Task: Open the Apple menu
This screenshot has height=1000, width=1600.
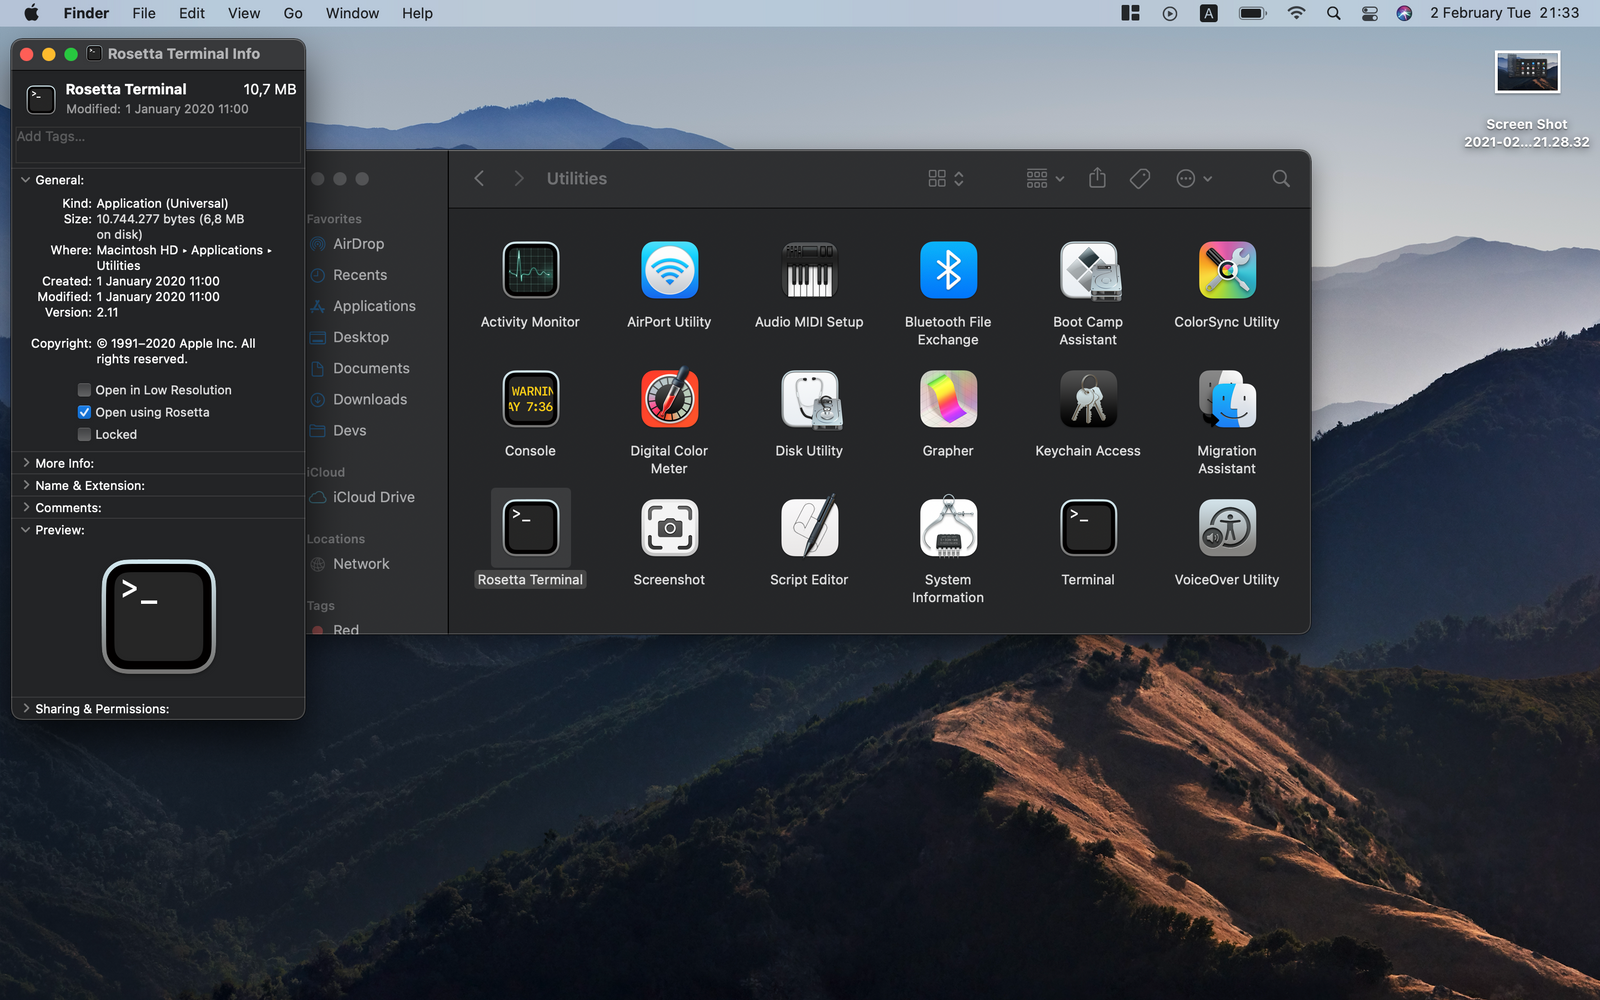Action: tap(31, 13)
